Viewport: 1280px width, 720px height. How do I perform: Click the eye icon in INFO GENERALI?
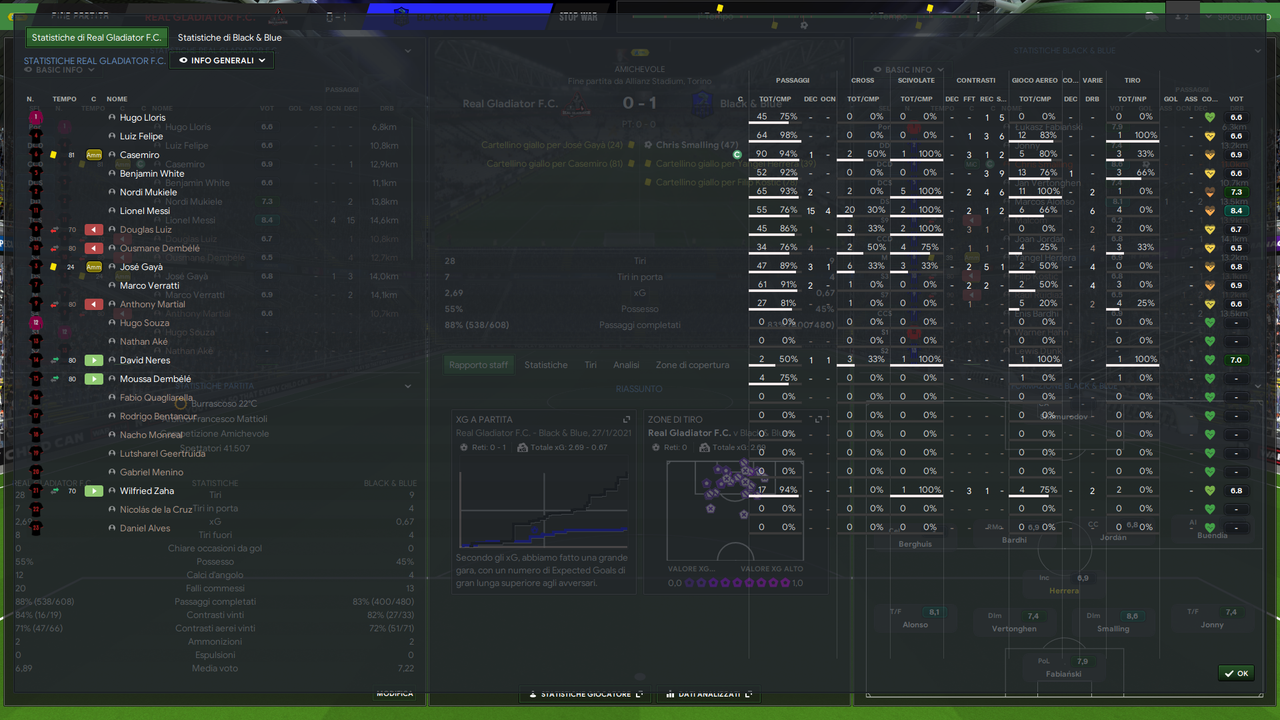click(185, 60)
